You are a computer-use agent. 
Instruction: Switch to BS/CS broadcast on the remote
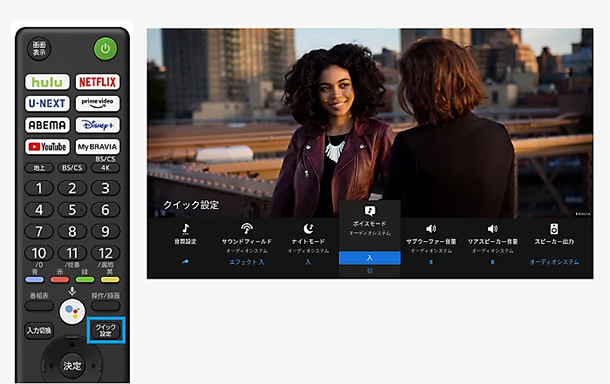pos(72,168)
